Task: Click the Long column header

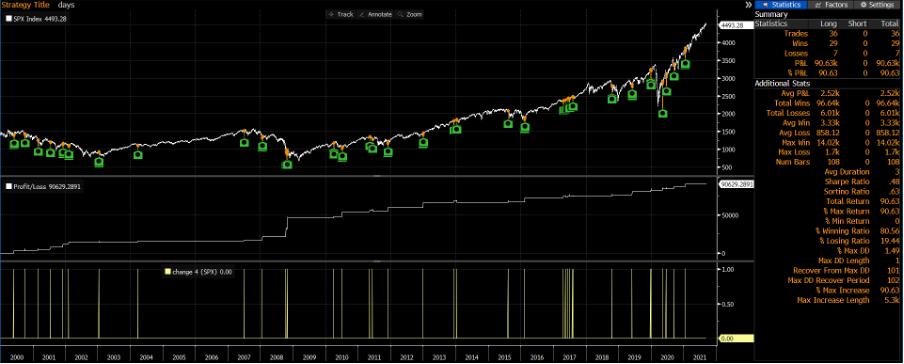Action: click(829, 24)
